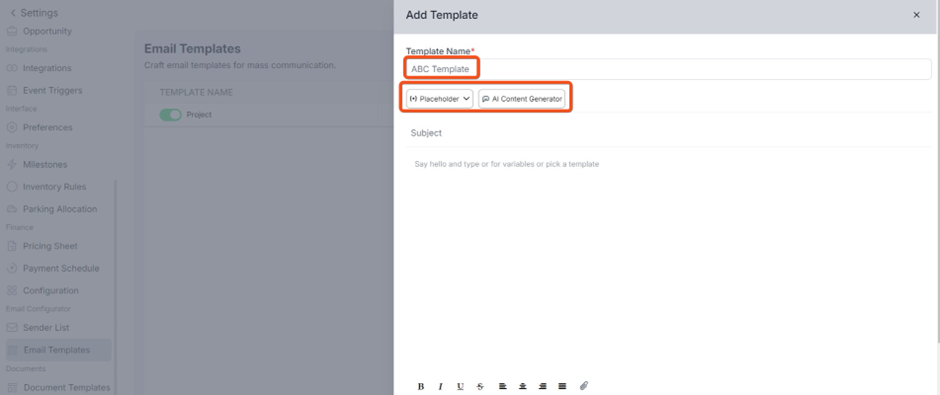The width and height of the screenshot is (940, 395).
Task: Click the Integrations icon in the sidebar
Action: pos(12,68)
